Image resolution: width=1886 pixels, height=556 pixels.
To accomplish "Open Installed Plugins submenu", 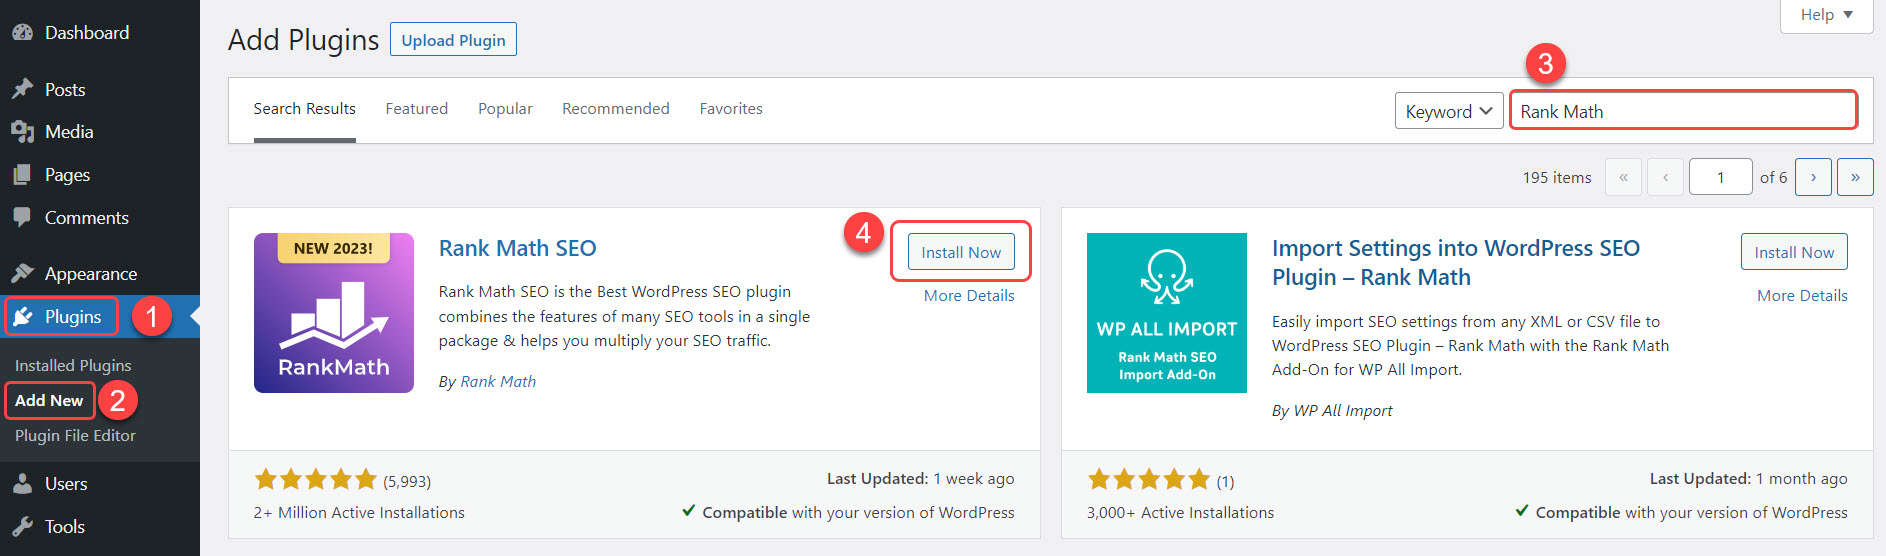I will [73, 366].
